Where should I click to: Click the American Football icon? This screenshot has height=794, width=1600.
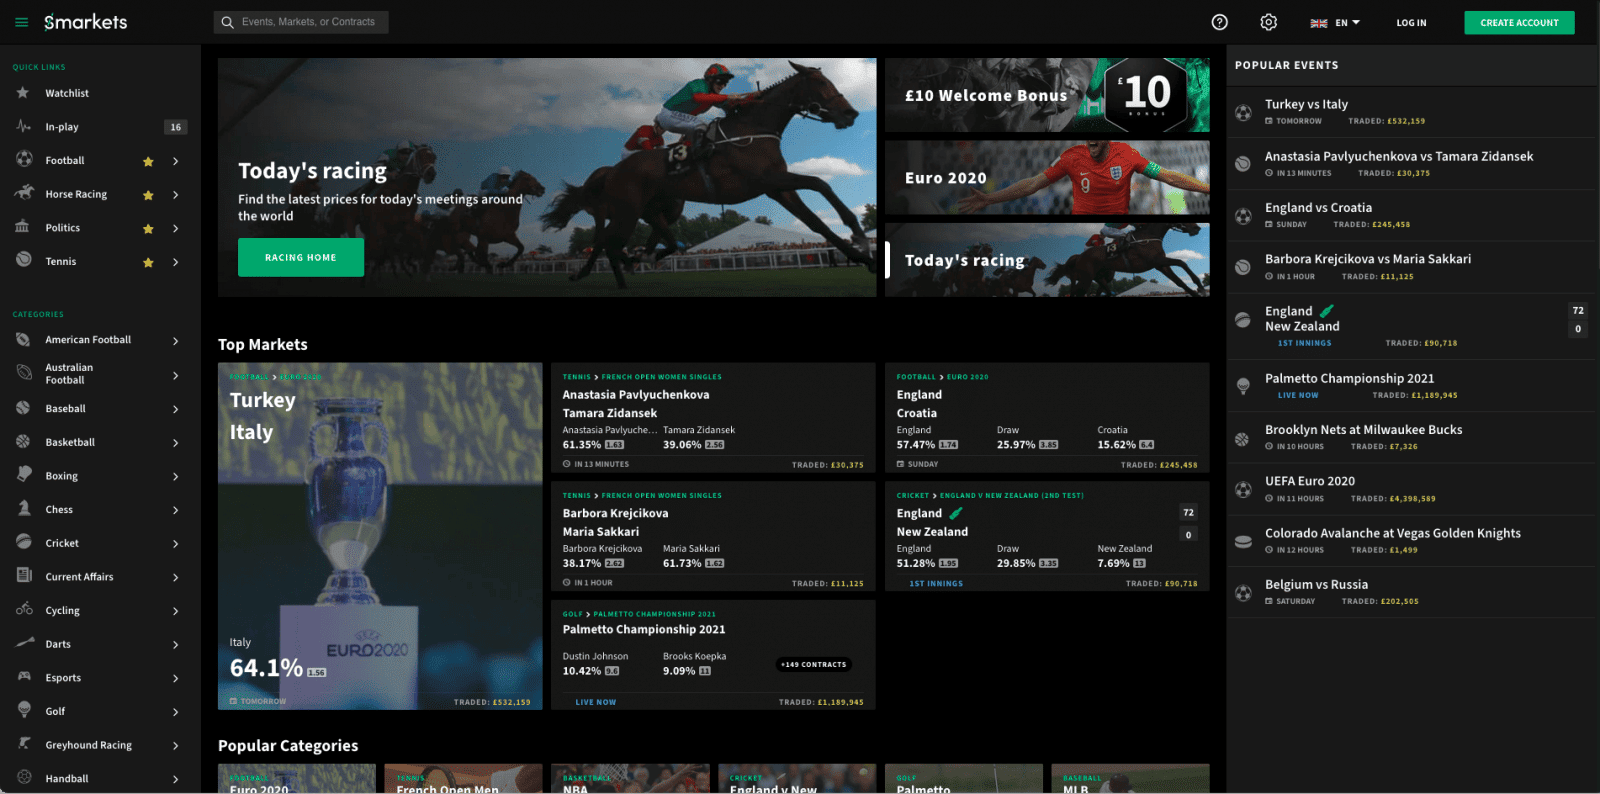click(24, 339)
